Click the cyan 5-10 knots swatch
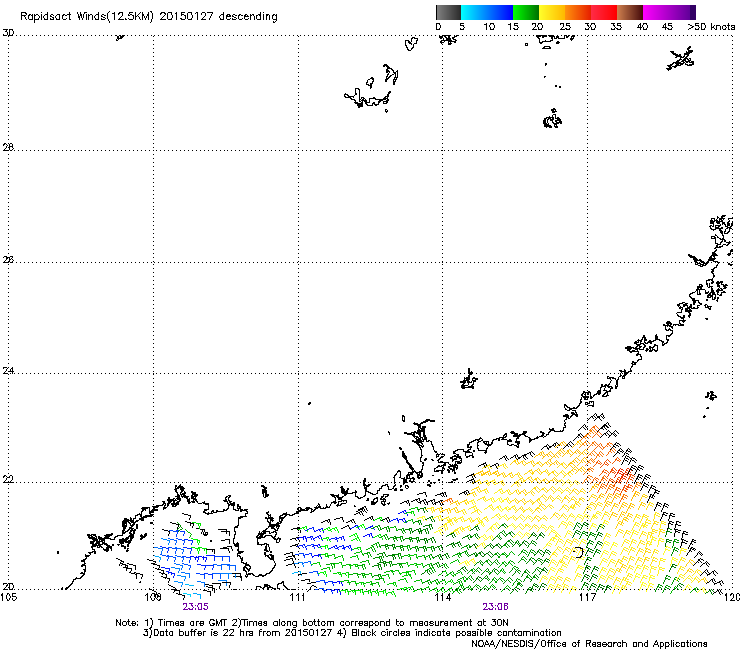Image resolution: width=740 pixels, height=650 pixels. click(474, 12)
